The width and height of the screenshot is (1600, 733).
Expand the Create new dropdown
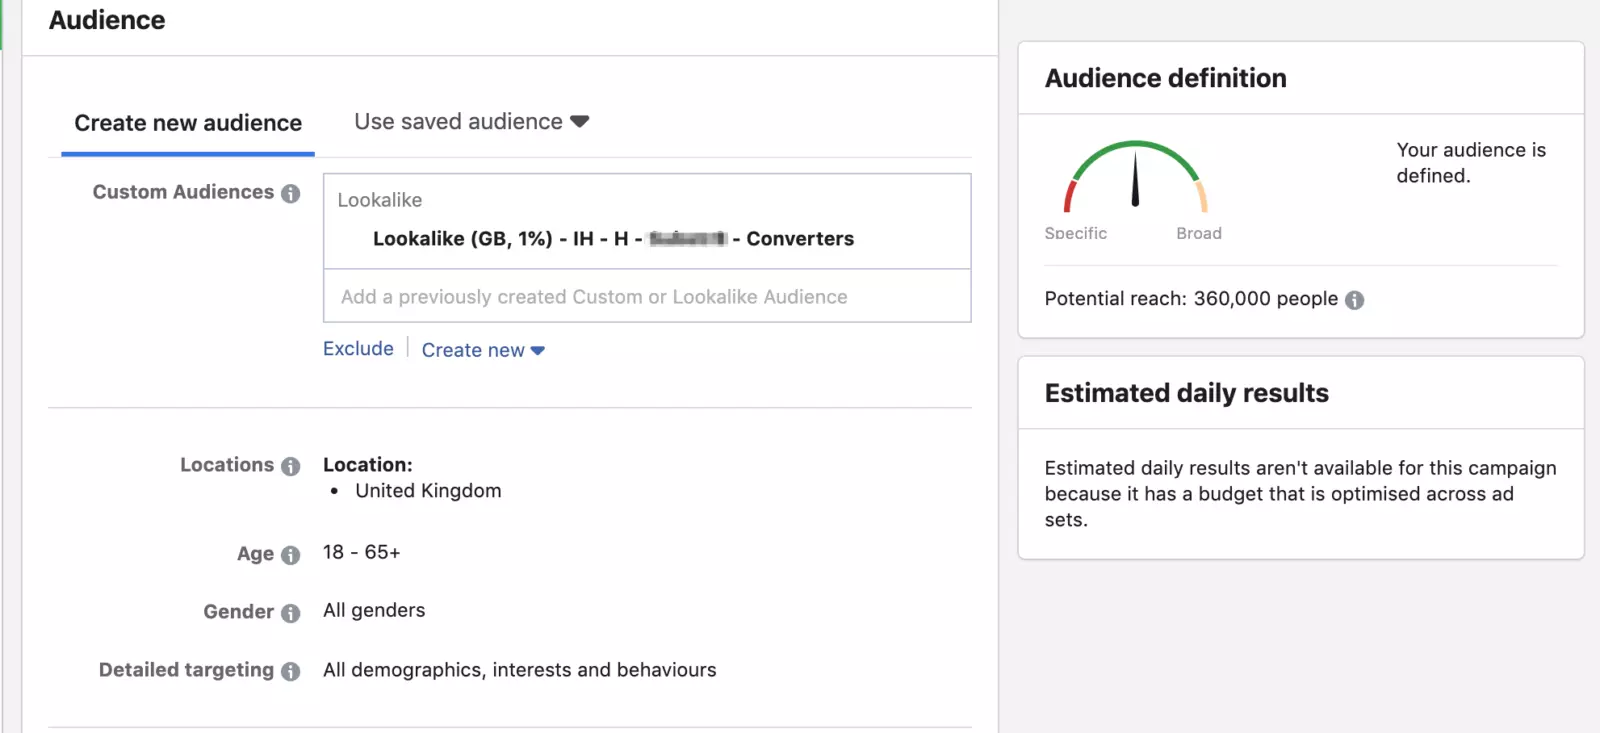coord(483,350)
